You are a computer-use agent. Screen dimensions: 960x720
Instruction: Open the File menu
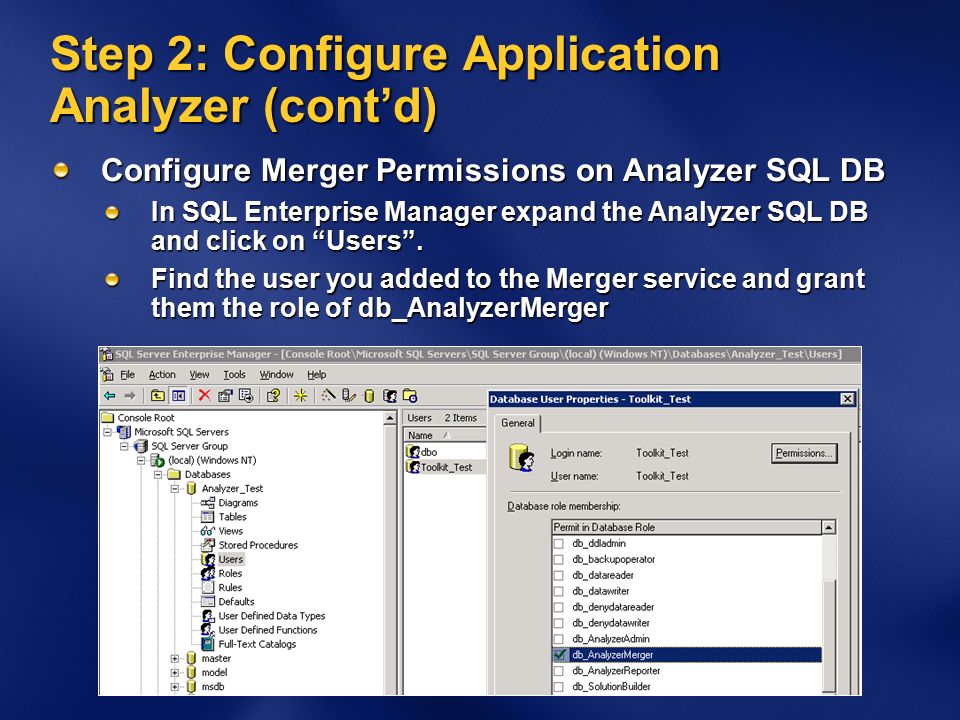click(x=127, y=375)
